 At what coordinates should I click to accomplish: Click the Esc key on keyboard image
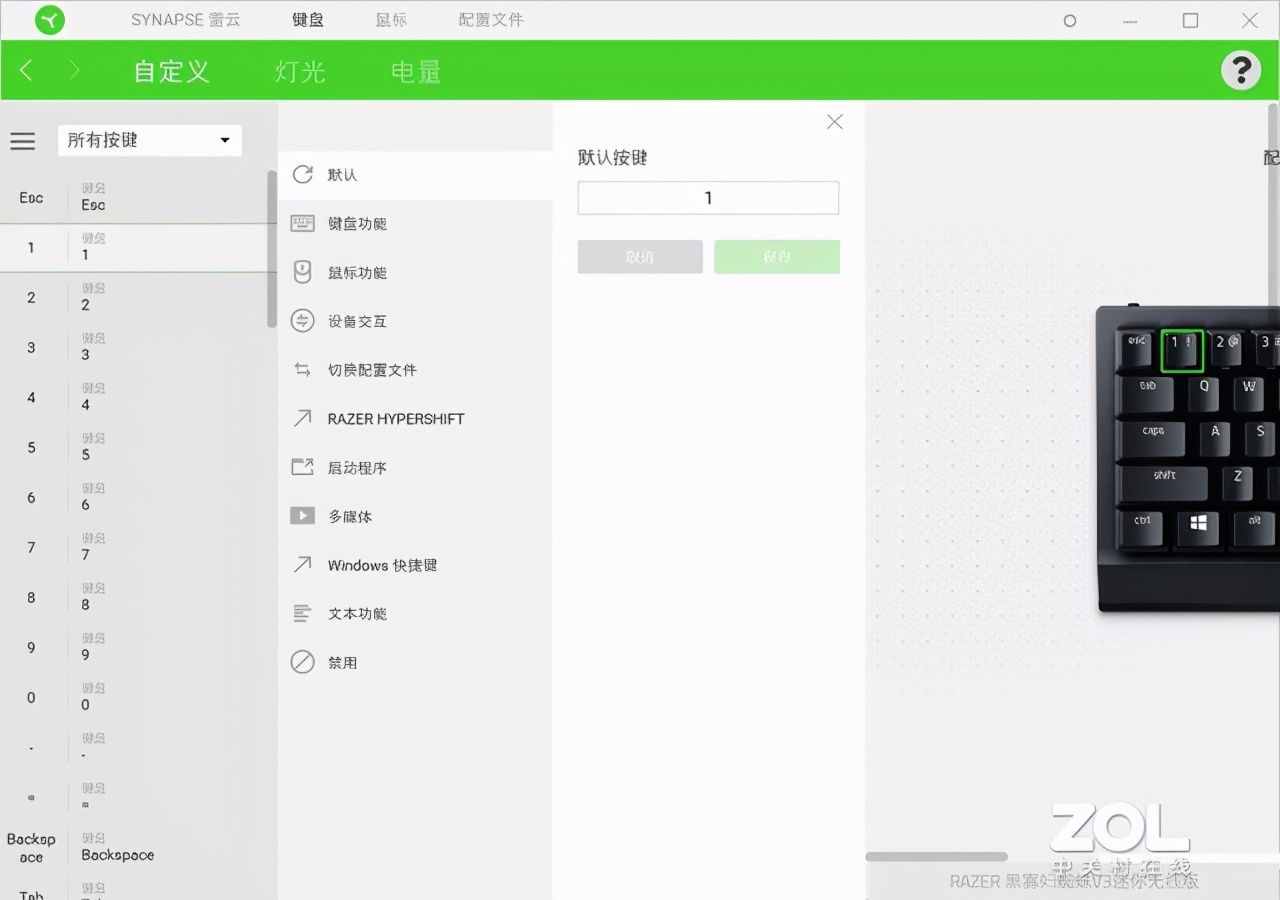click(1134, 348)
